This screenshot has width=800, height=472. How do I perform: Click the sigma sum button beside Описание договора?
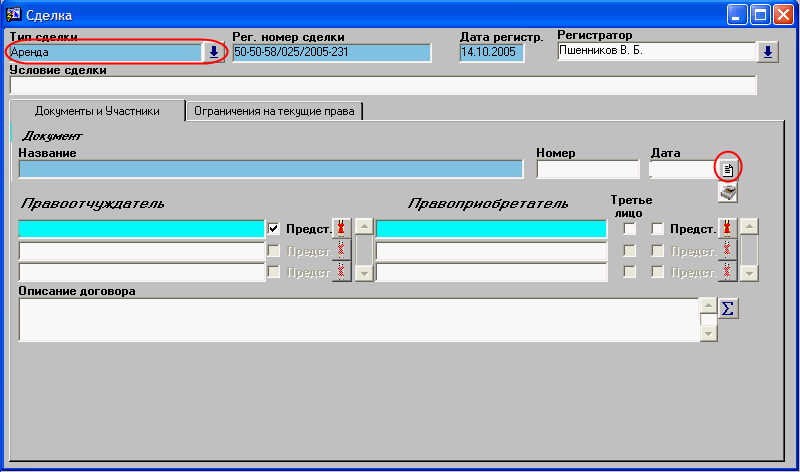pyautogui.click(x=728, y=308)
